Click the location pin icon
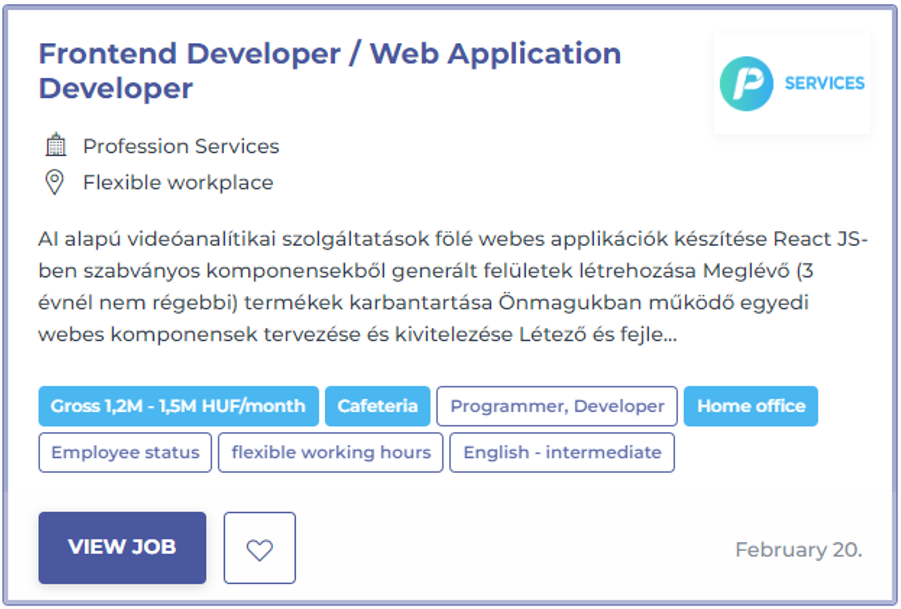901x609 pixels. [56, 183]
